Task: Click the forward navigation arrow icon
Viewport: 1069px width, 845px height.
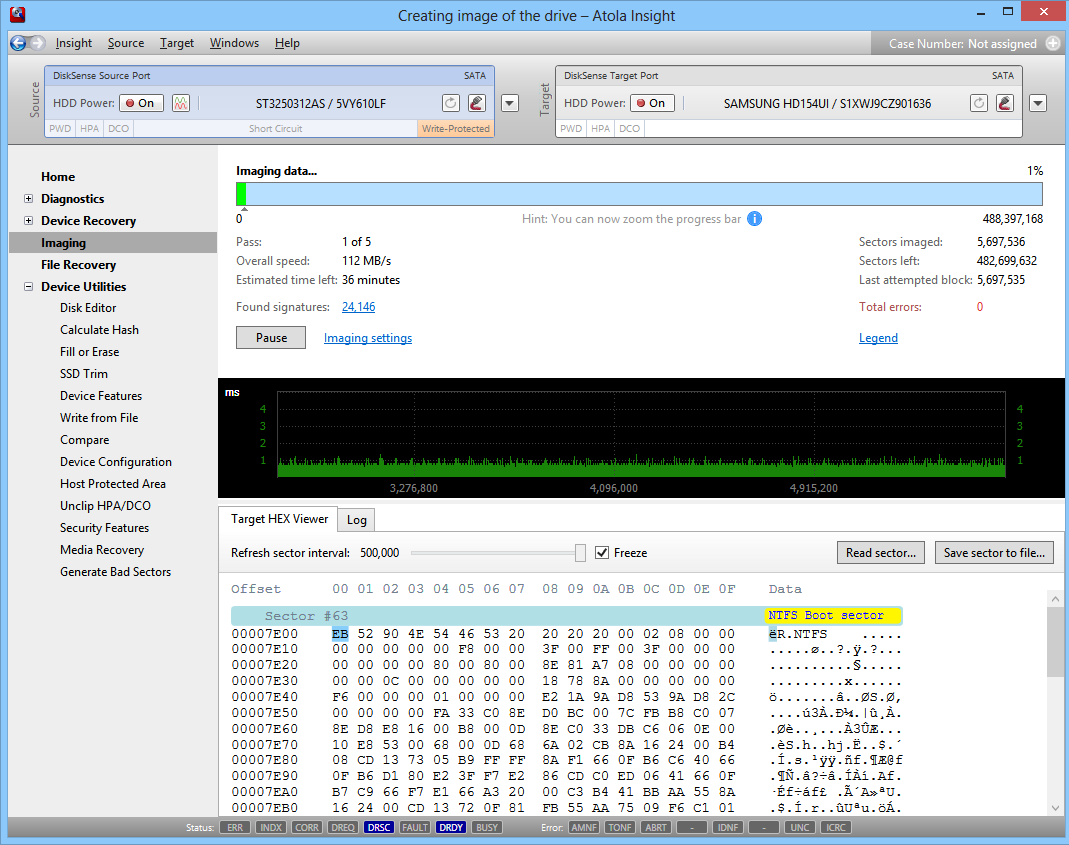Action: [x=37, y=43]
